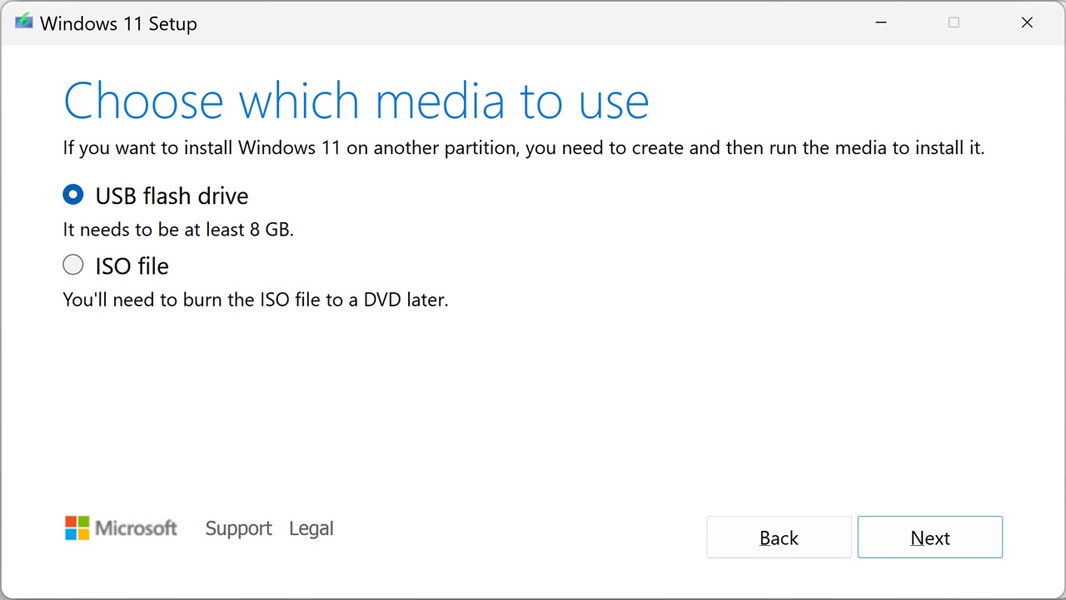Minimize the Windows 11 Setup window
1066x600 pixels.
tap(881, 23)
